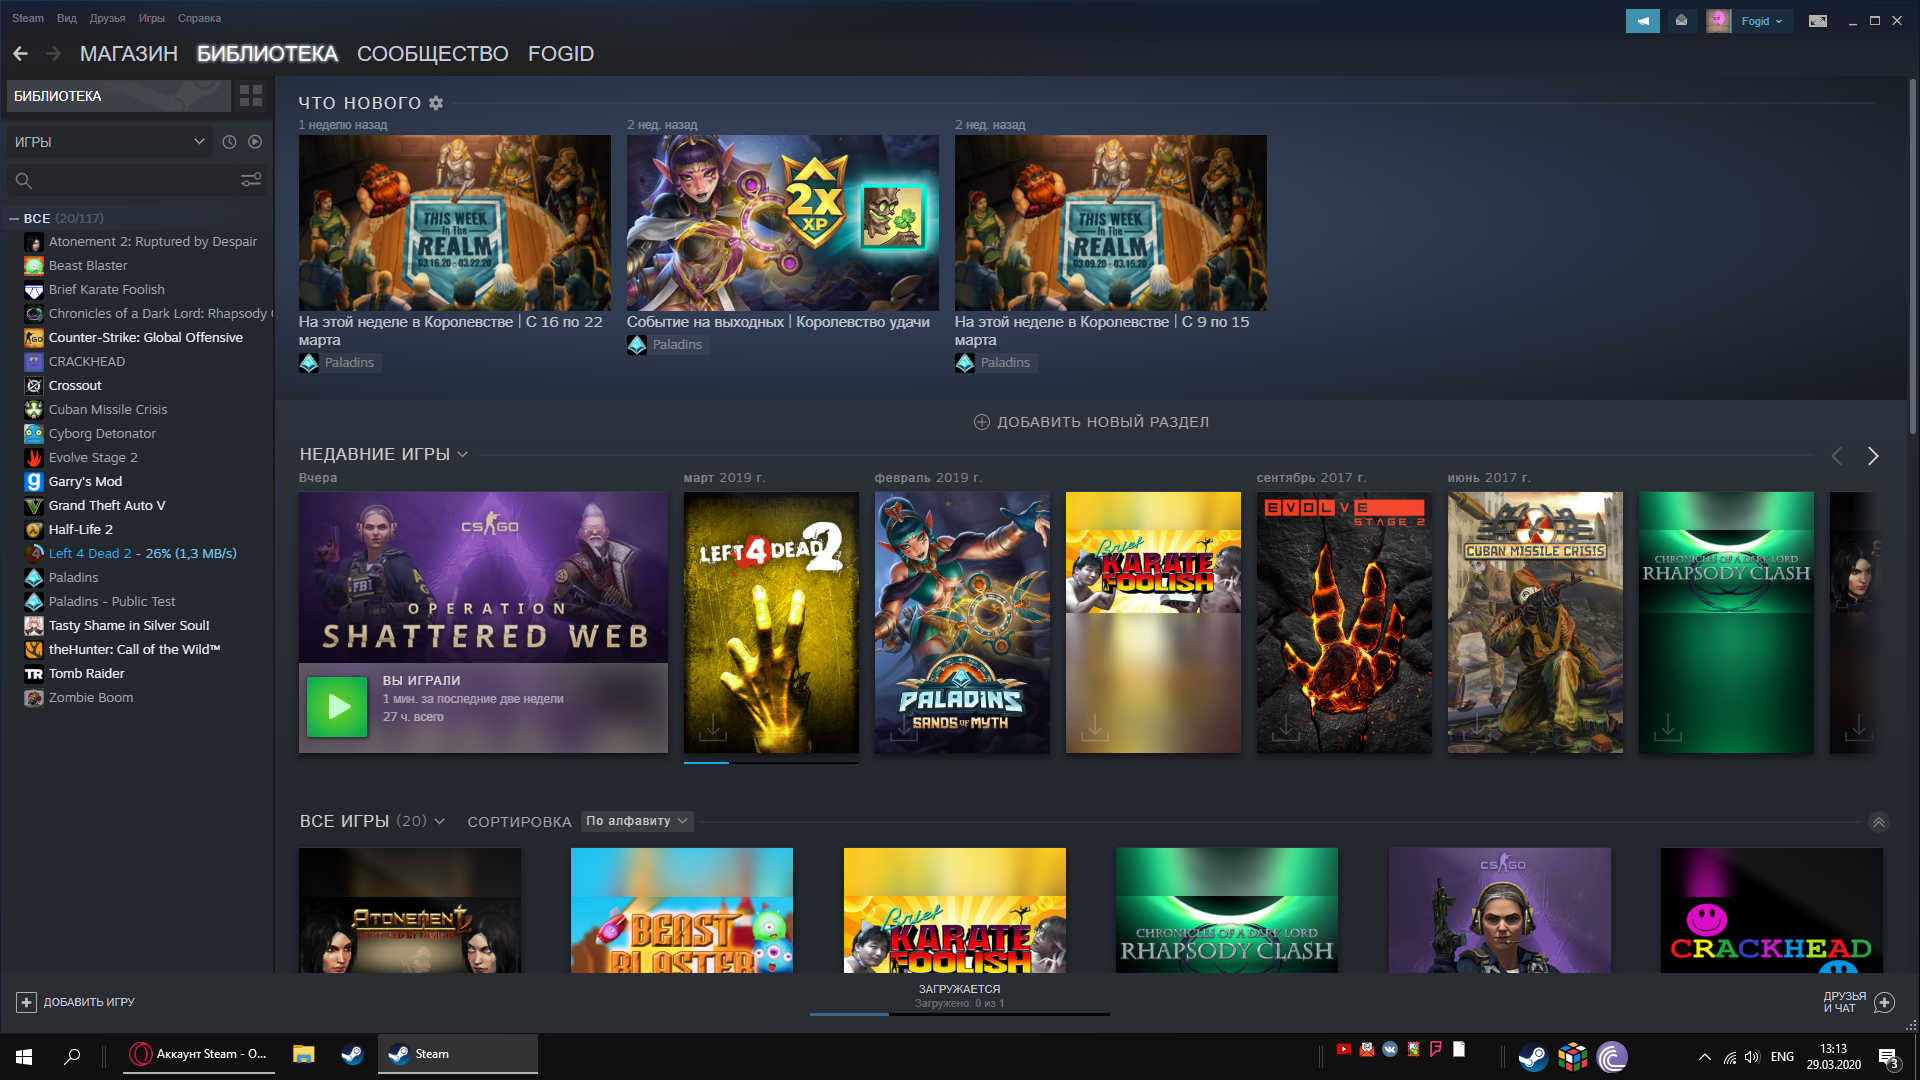Image resolution: width=1920 pixels, height=1080 pixels.
Task: Open the Игры menu
Action: [152, 18]
